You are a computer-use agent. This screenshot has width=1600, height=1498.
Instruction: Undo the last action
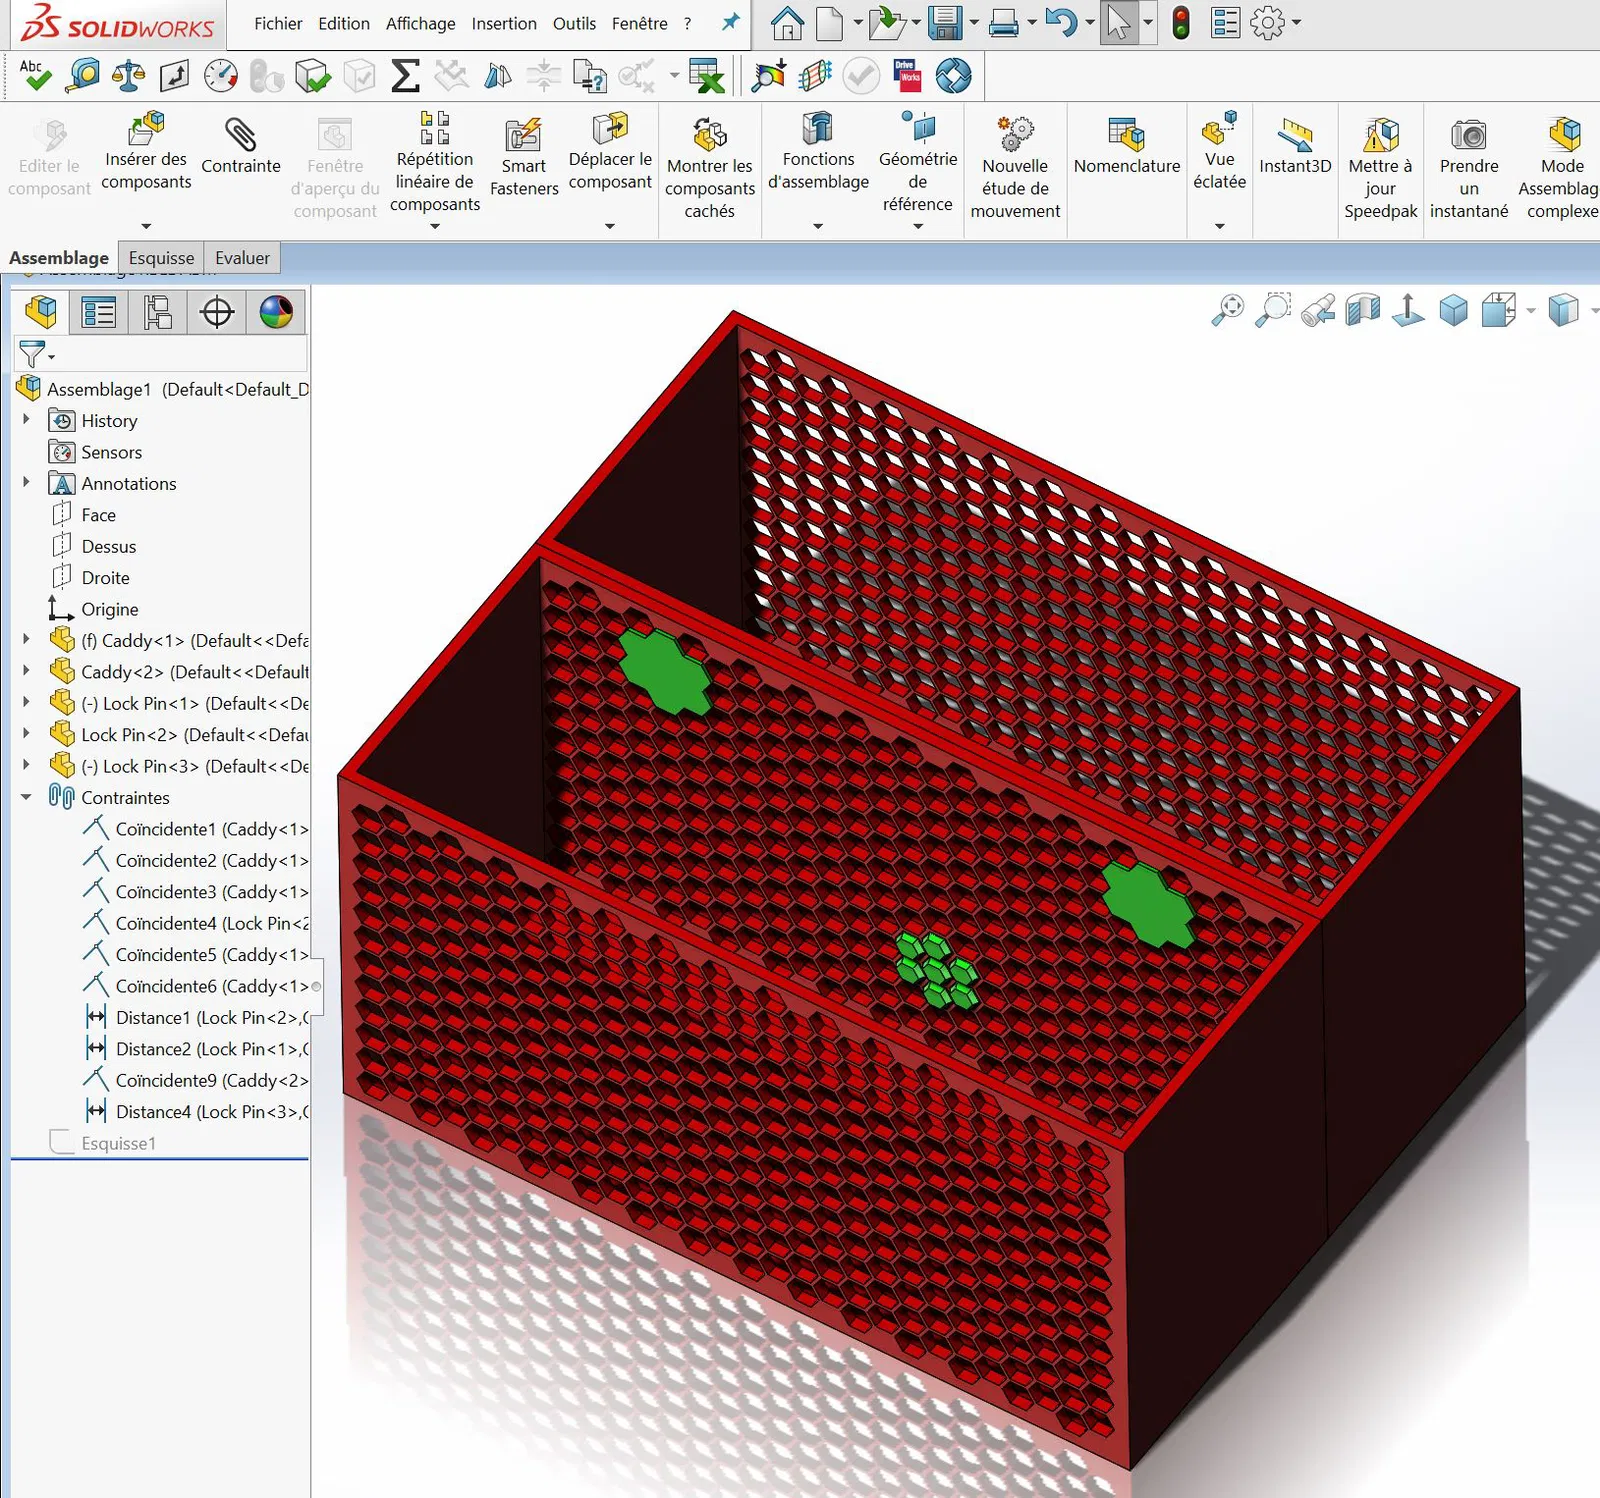(x=1061, y=23)
